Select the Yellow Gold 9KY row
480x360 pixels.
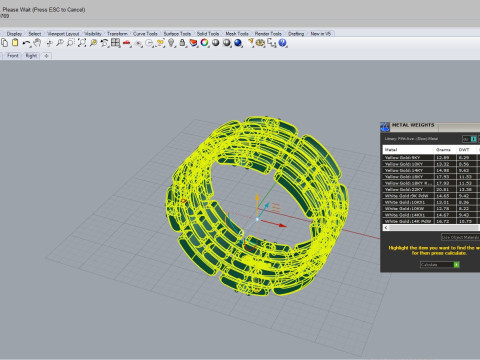tap(431, 157)
